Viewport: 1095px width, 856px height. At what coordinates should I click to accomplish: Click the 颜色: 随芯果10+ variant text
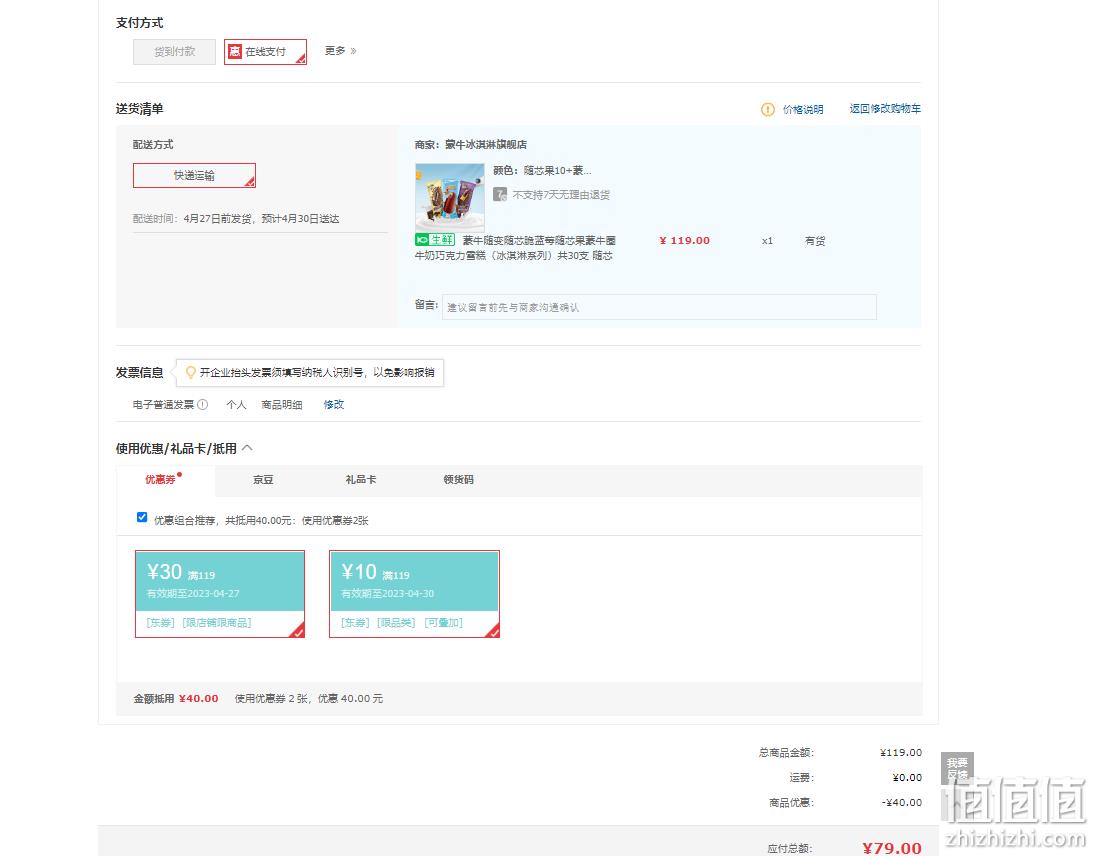[542, 170]
